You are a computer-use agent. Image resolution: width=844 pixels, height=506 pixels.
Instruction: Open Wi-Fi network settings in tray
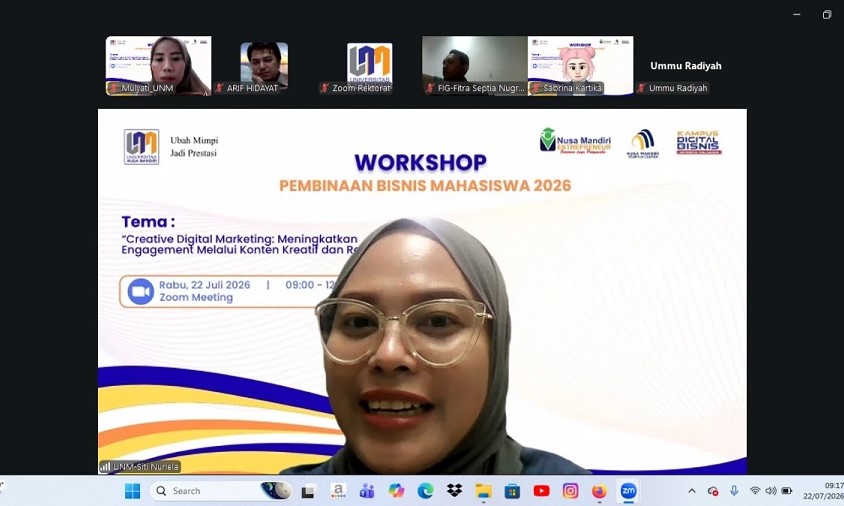point(755,491)
